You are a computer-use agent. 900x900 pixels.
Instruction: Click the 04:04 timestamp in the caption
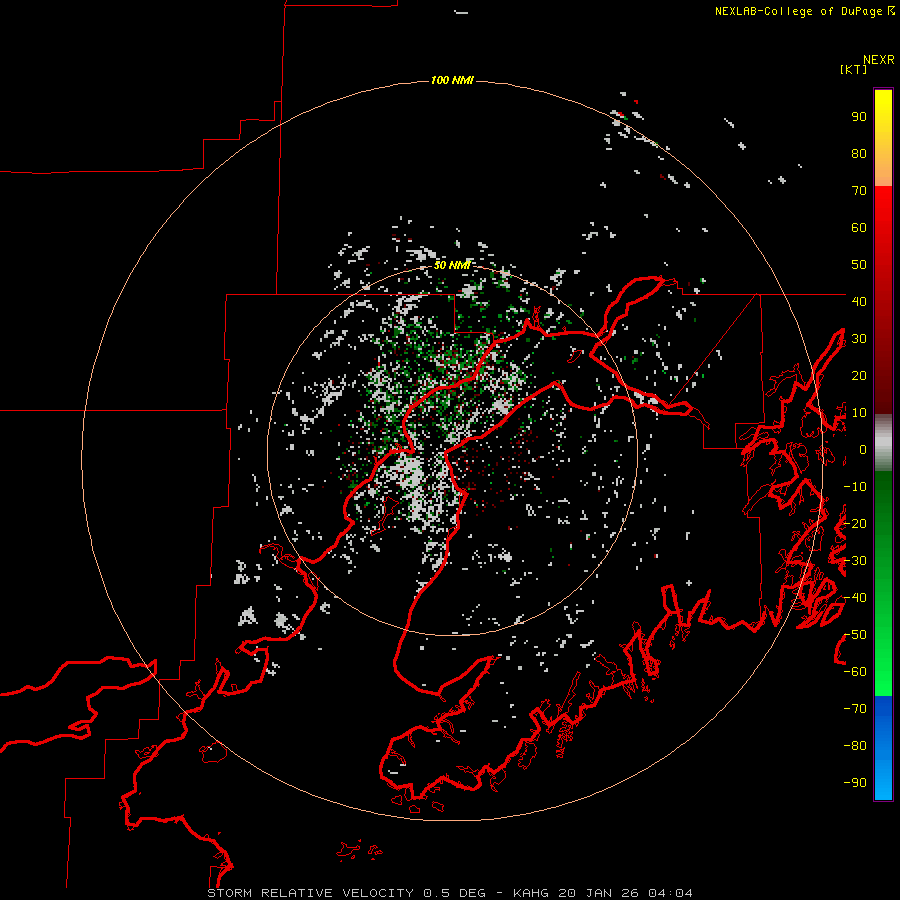pyautogui.click(x=670, y=893)
